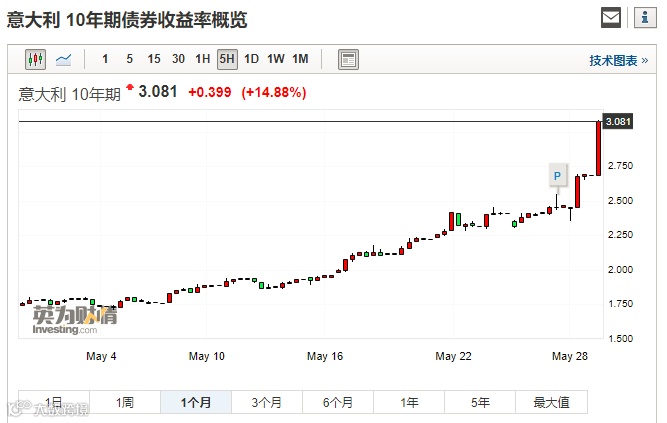Switch to the 5年 range tab

click(x=480, y=402)
